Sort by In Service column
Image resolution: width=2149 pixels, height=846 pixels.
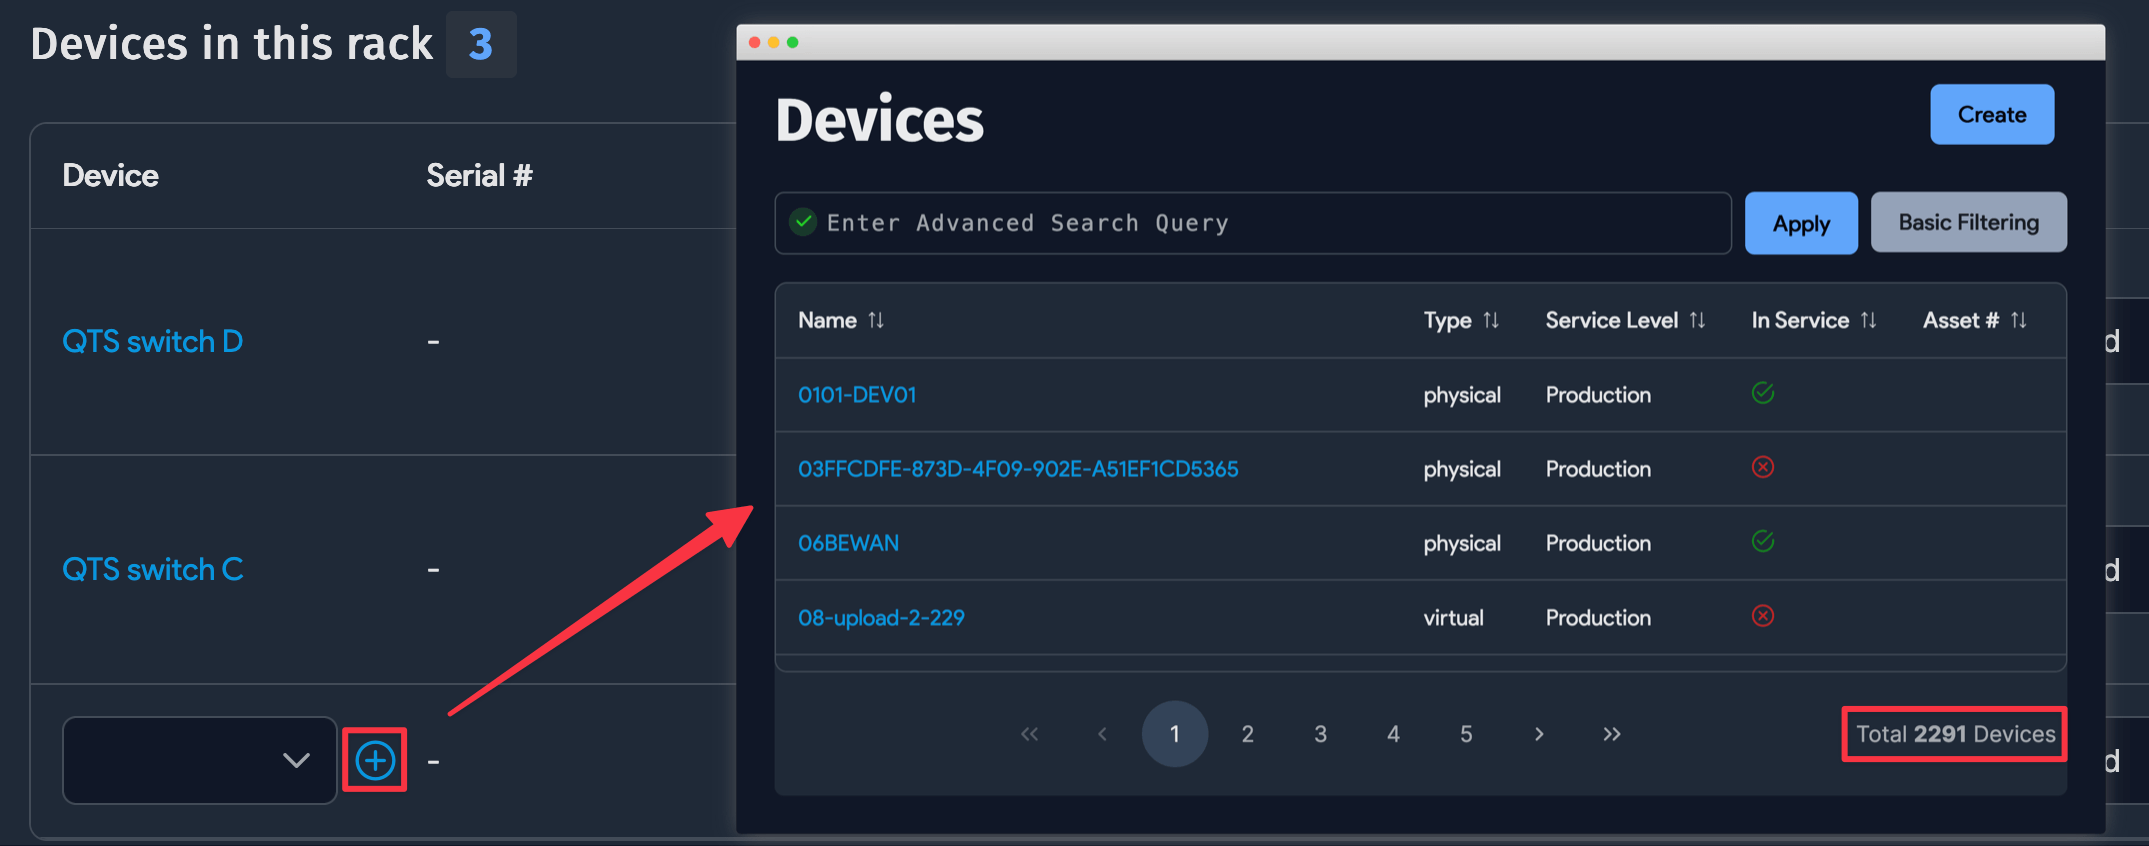pos(1868,320)
